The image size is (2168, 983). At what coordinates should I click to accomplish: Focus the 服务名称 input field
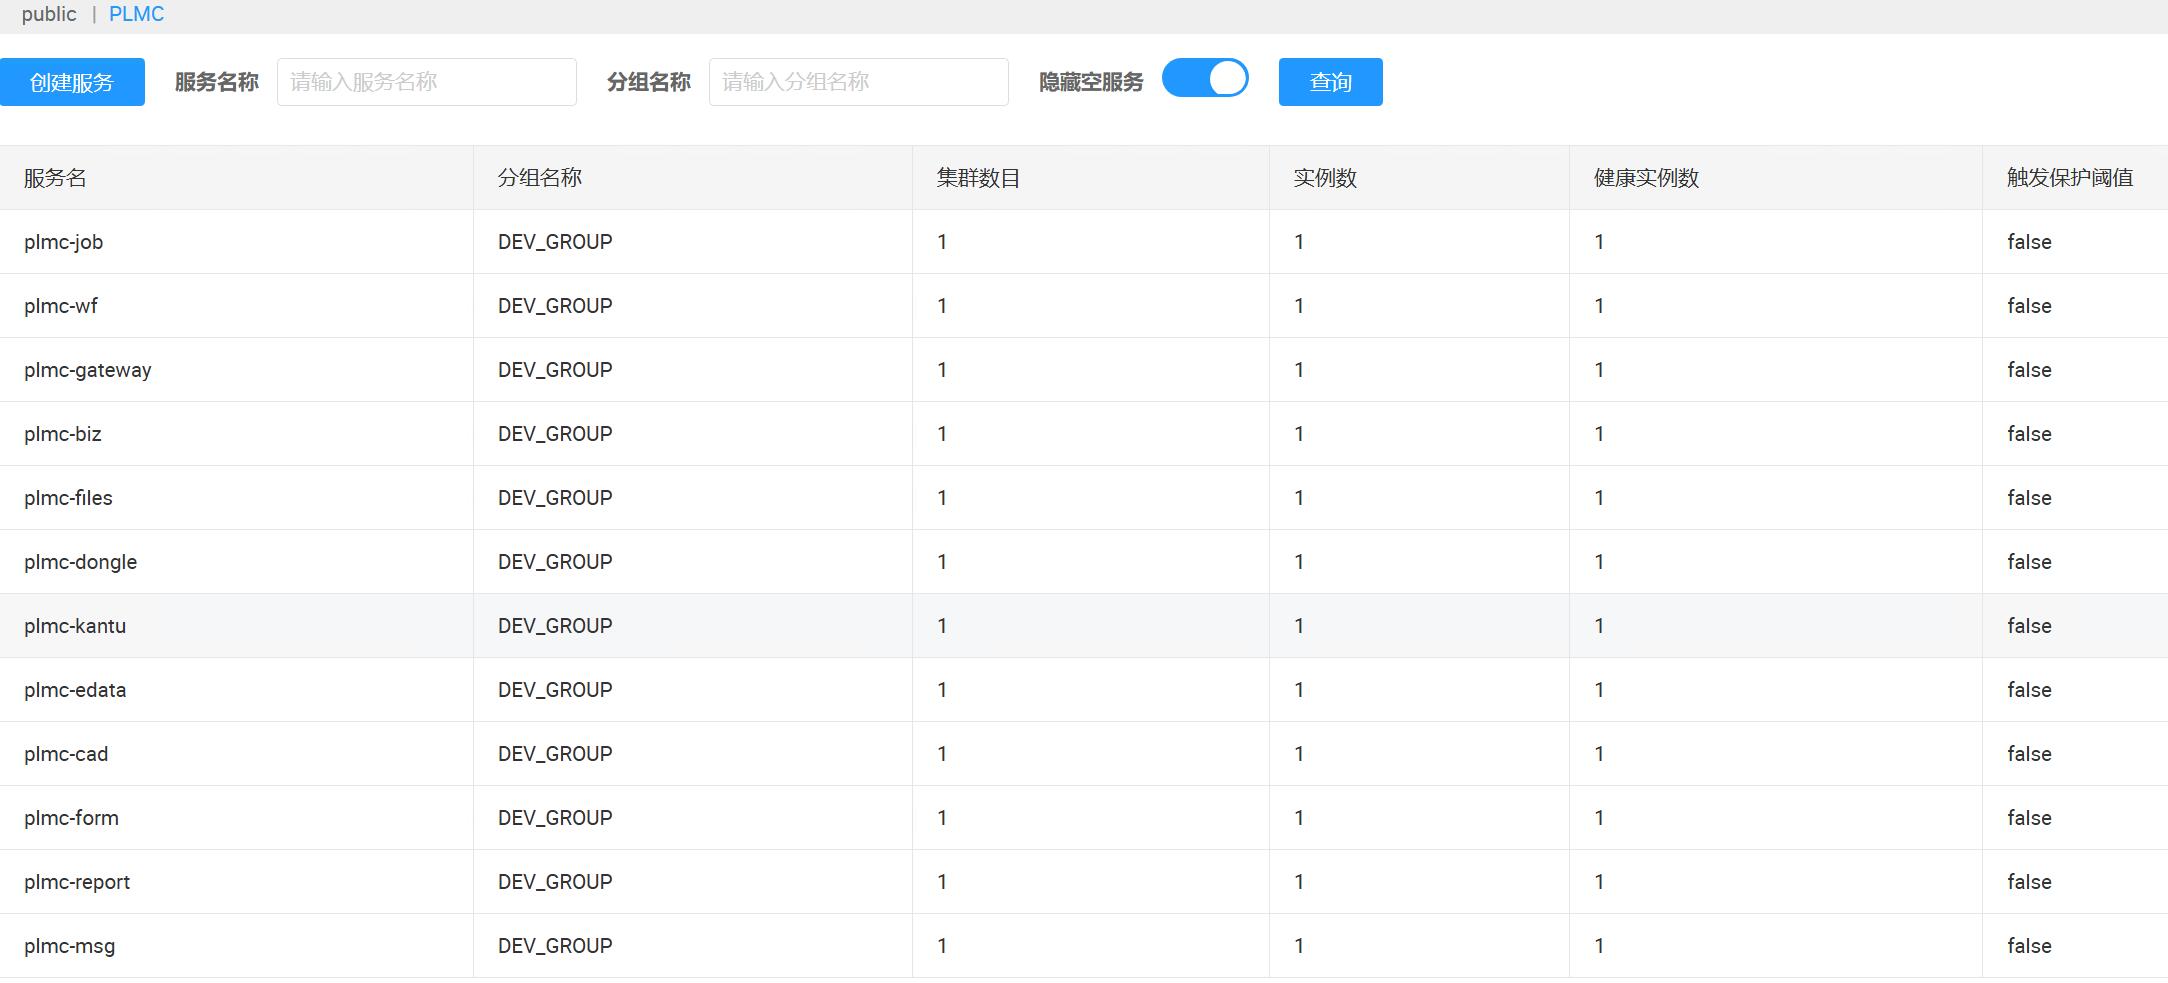426,82
